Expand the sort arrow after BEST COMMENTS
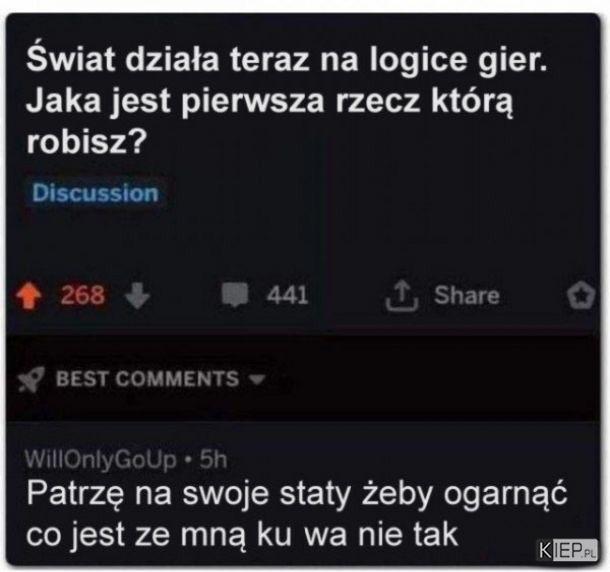Image resolution: width=610 pixels, height=572 pixels. [256, 379]
